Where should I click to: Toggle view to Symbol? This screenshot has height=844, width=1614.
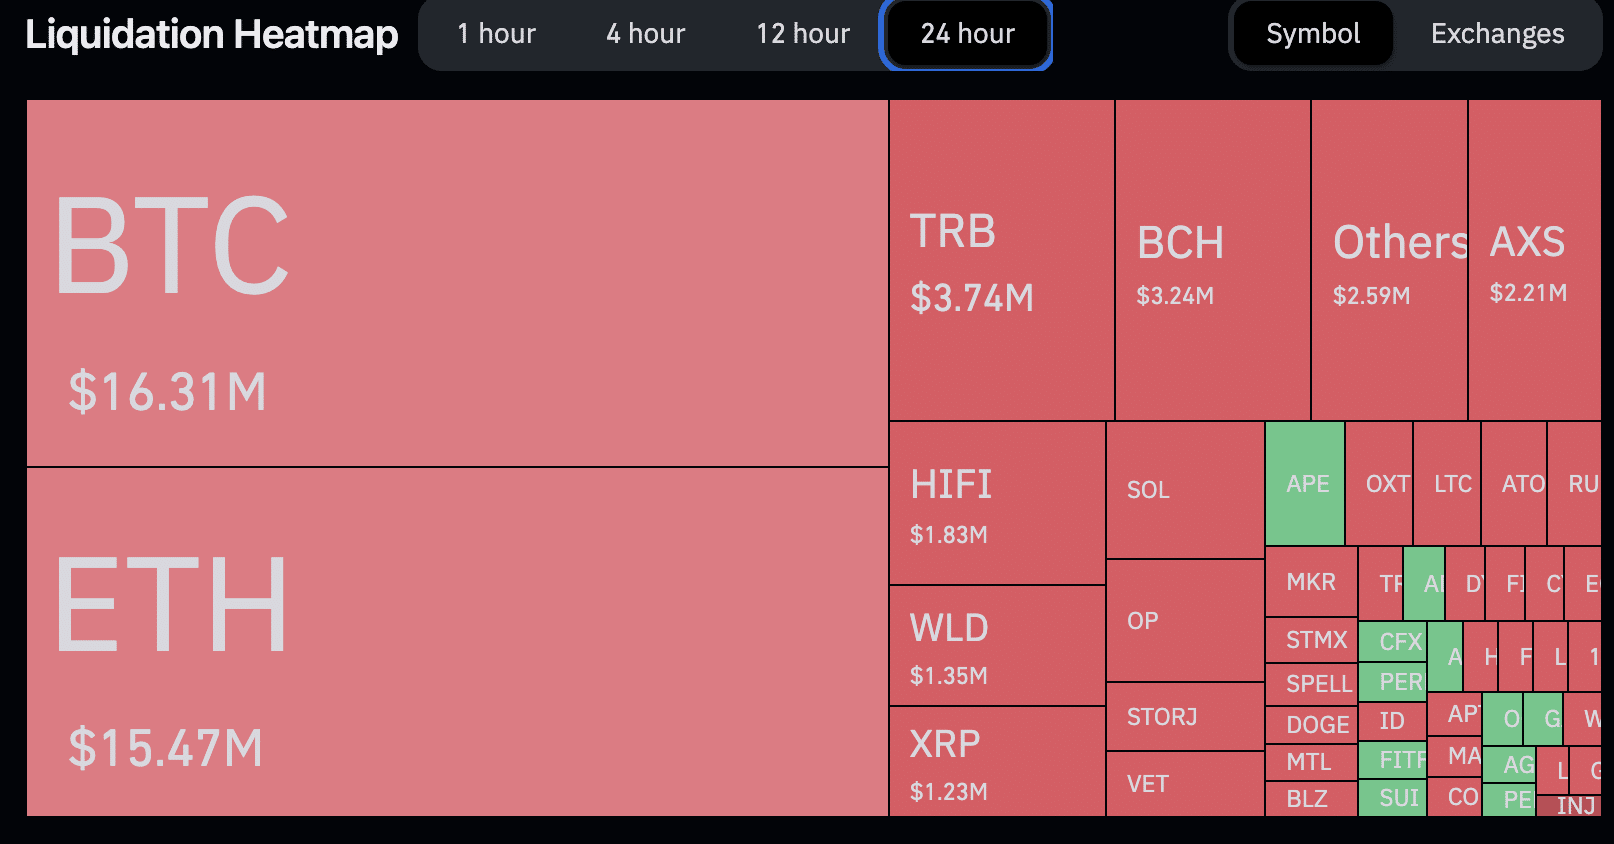tap(1313, 34)
